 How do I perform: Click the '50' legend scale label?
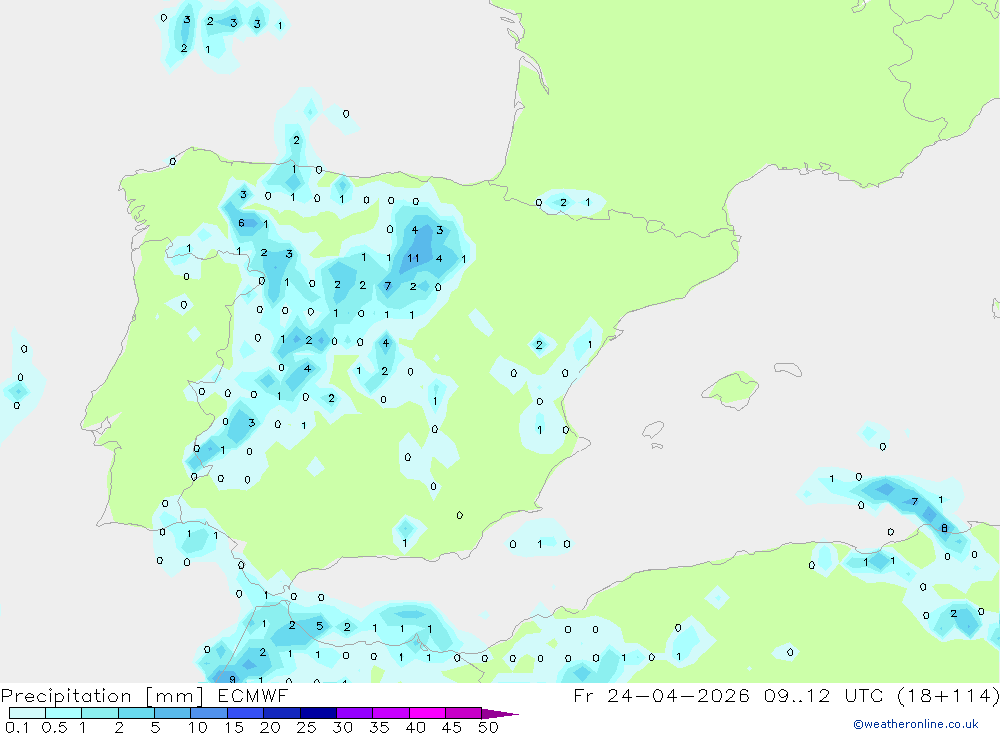point(489,727)
